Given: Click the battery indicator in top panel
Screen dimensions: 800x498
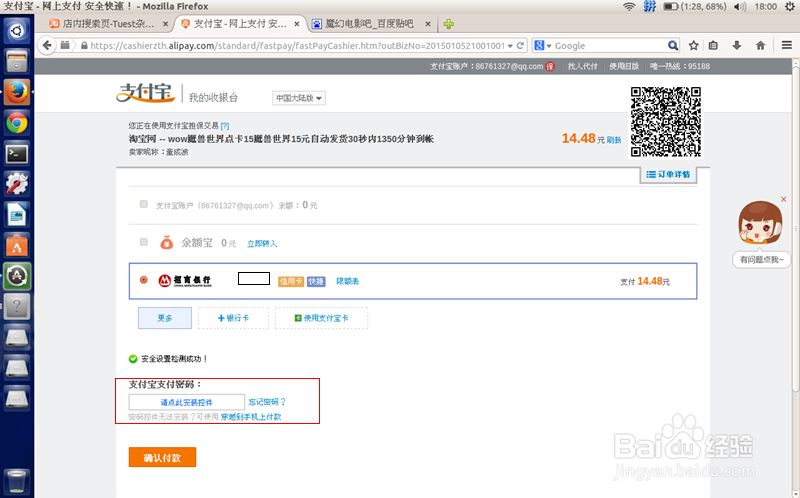Looking at the screenshot, I should click(695, 6).
